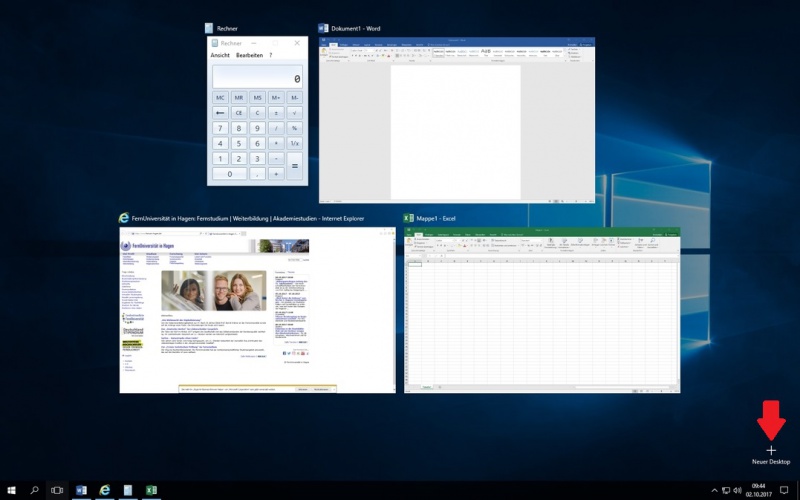Click digit 1 in Rechner
Image resolution: width=800 pixels, height=500 pixels.
tap(220, 159)
